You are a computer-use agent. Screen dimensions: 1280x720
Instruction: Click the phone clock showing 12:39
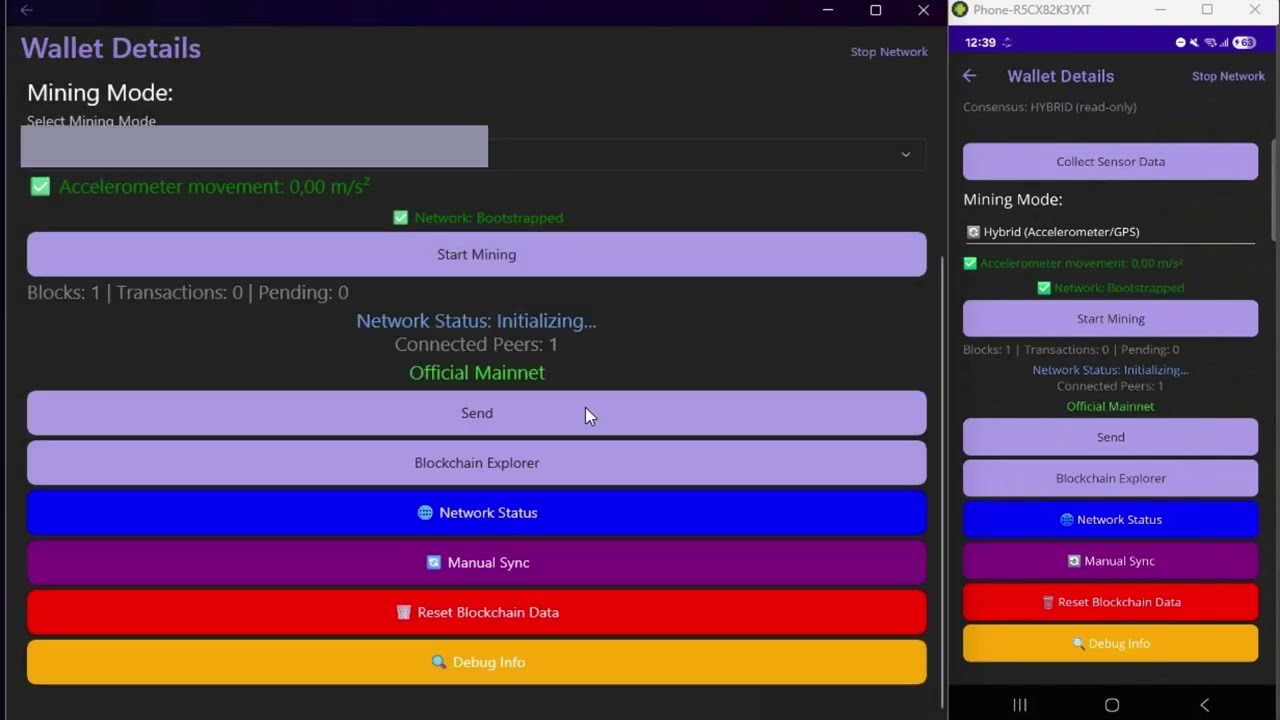coord(980,43)
